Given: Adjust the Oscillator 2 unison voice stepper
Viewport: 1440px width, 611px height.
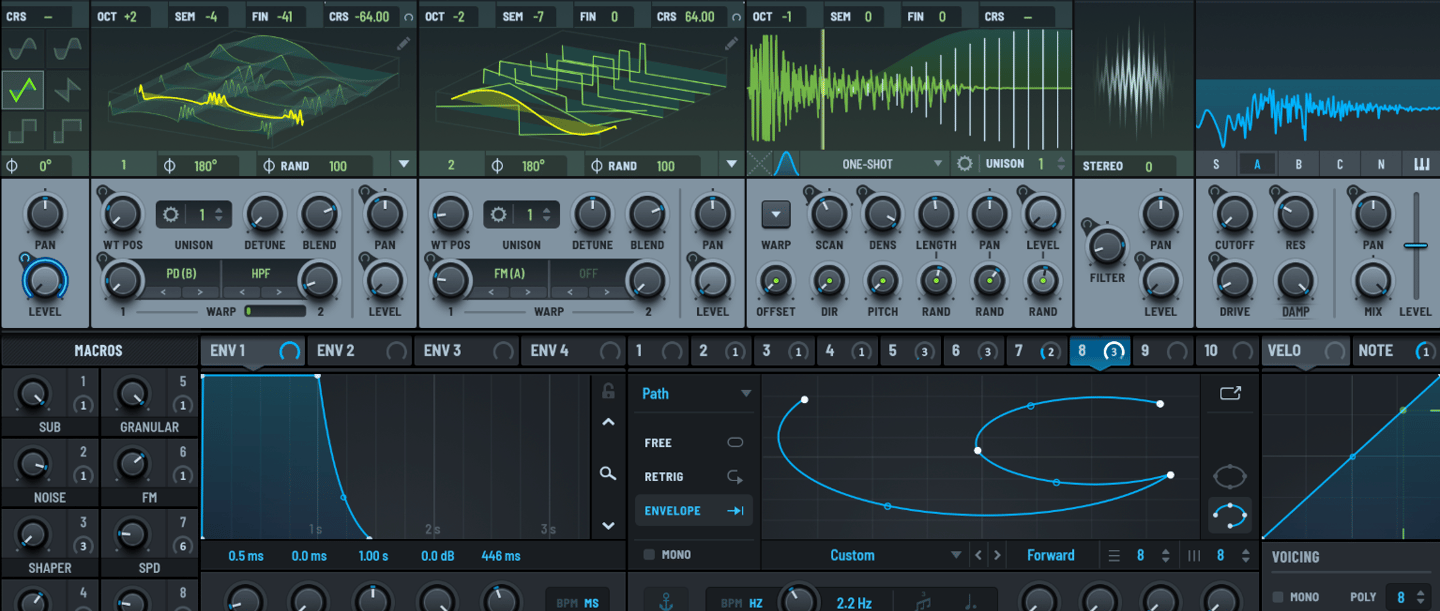Looking at the screenshot, I should click(549, 215).
